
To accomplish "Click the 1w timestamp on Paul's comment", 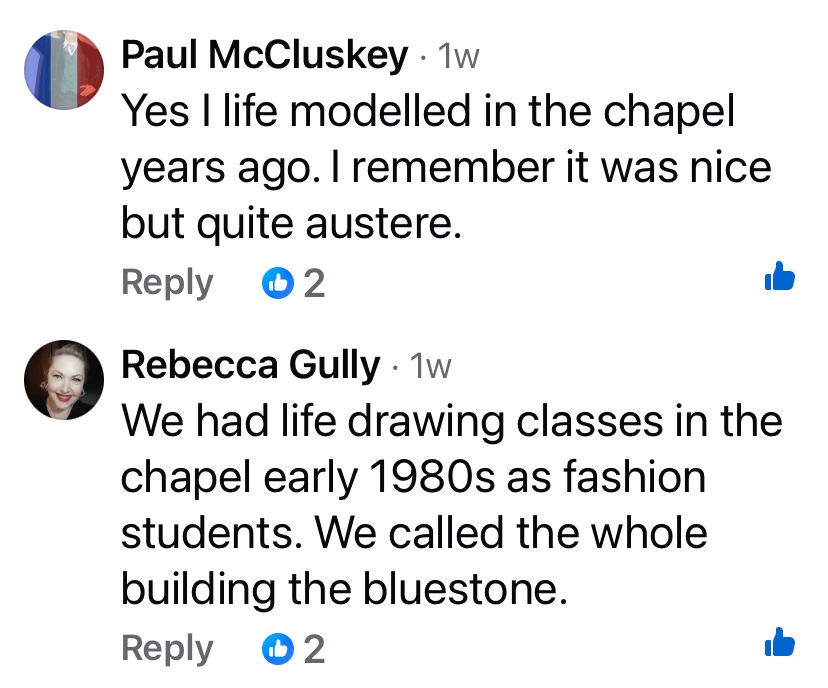I will tap(459, 58).
